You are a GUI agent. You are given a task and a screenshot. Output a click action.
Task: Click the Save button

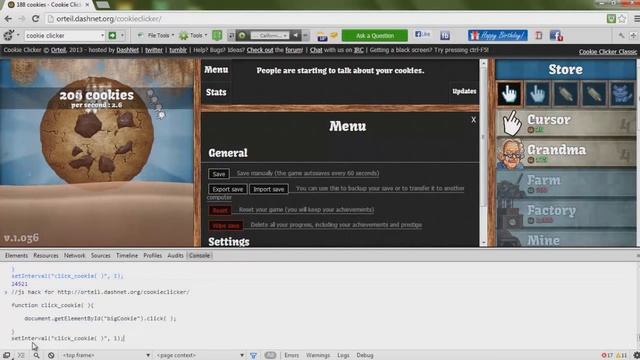click(219, 174)
